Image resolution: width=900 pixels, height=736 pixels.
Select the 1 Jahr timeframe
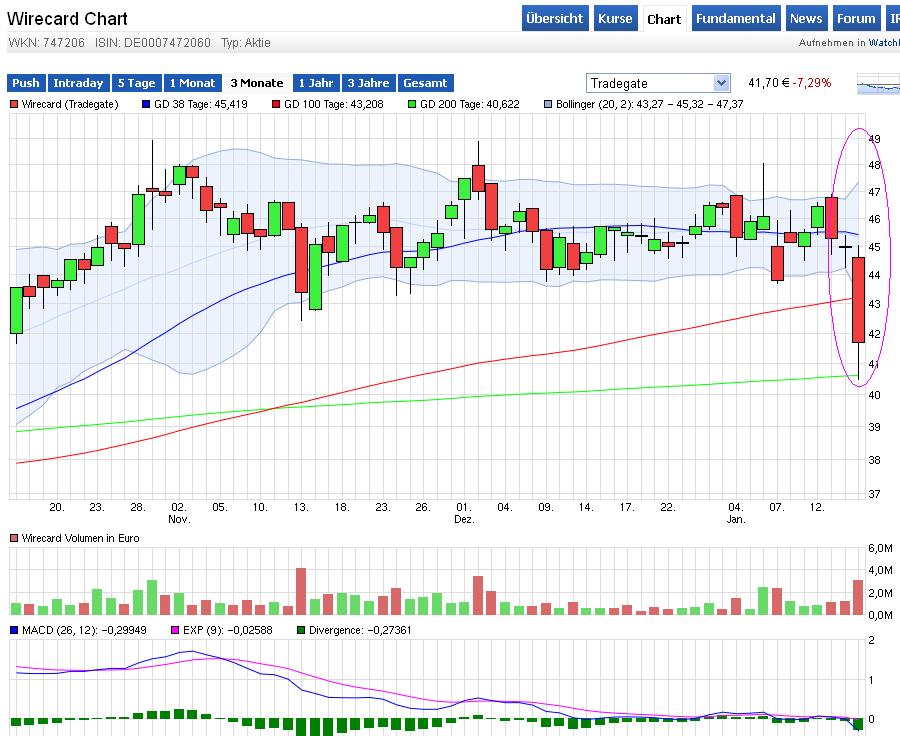click(316, 83)
